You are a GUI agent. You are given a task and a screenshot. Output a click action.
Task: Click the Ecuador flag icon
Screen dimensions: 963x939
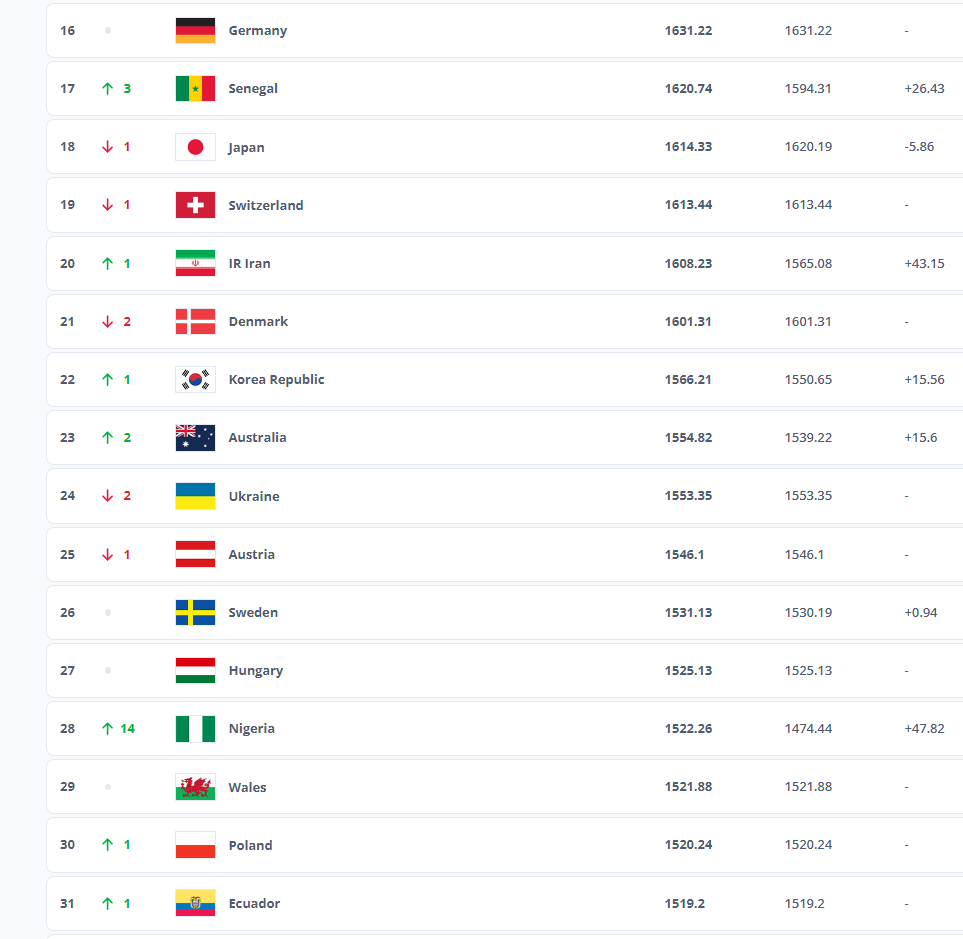[195, 903]
